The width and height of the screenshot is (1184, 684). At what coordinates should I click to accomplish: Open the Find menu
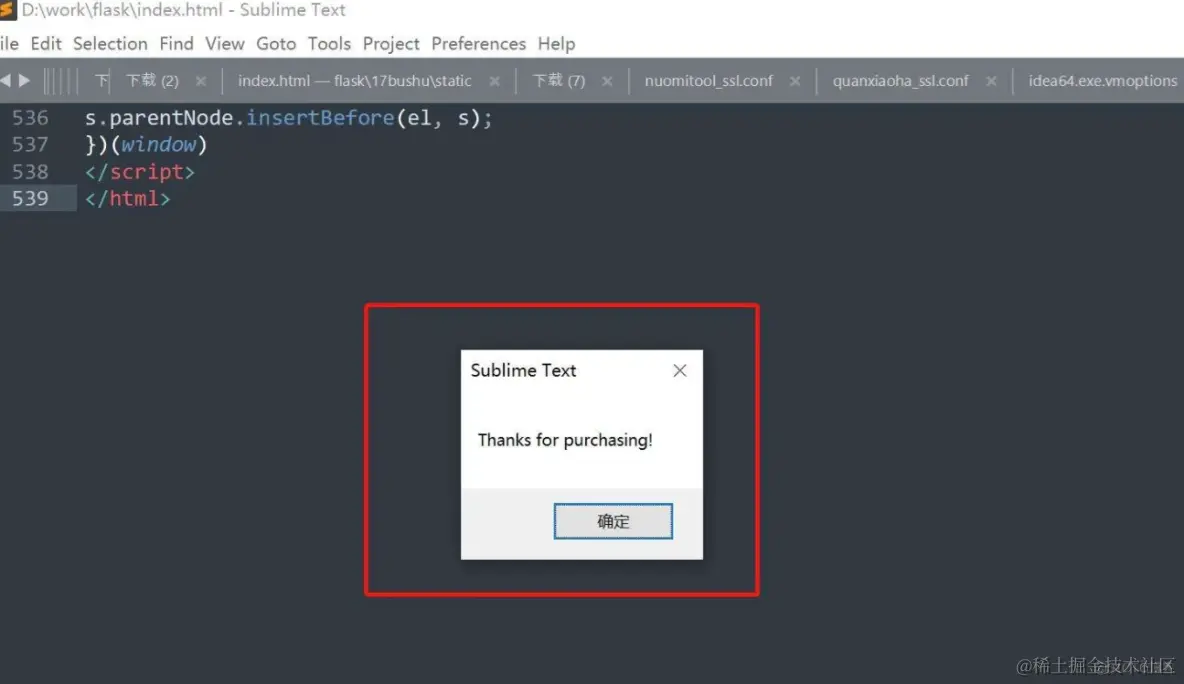(x=177, y=44)
